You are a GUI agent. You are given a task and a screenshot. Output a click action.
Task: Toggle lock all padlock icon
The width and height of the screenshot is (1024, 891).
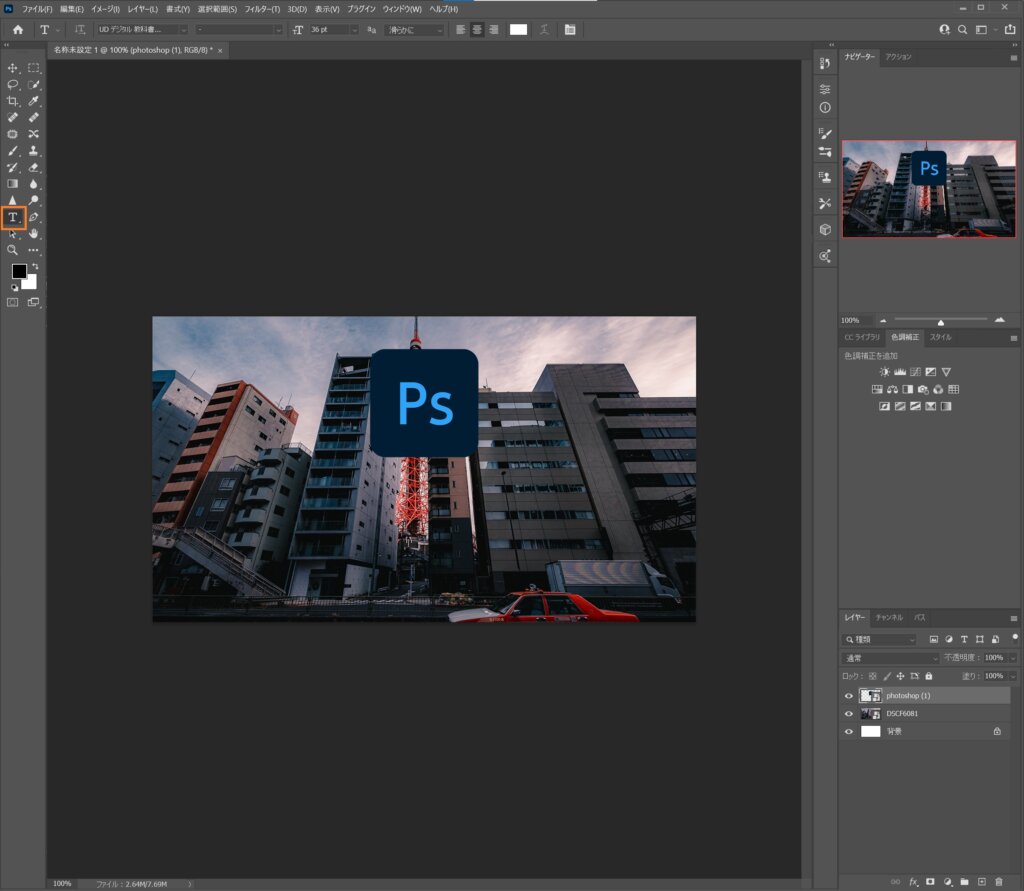(929, 676)
